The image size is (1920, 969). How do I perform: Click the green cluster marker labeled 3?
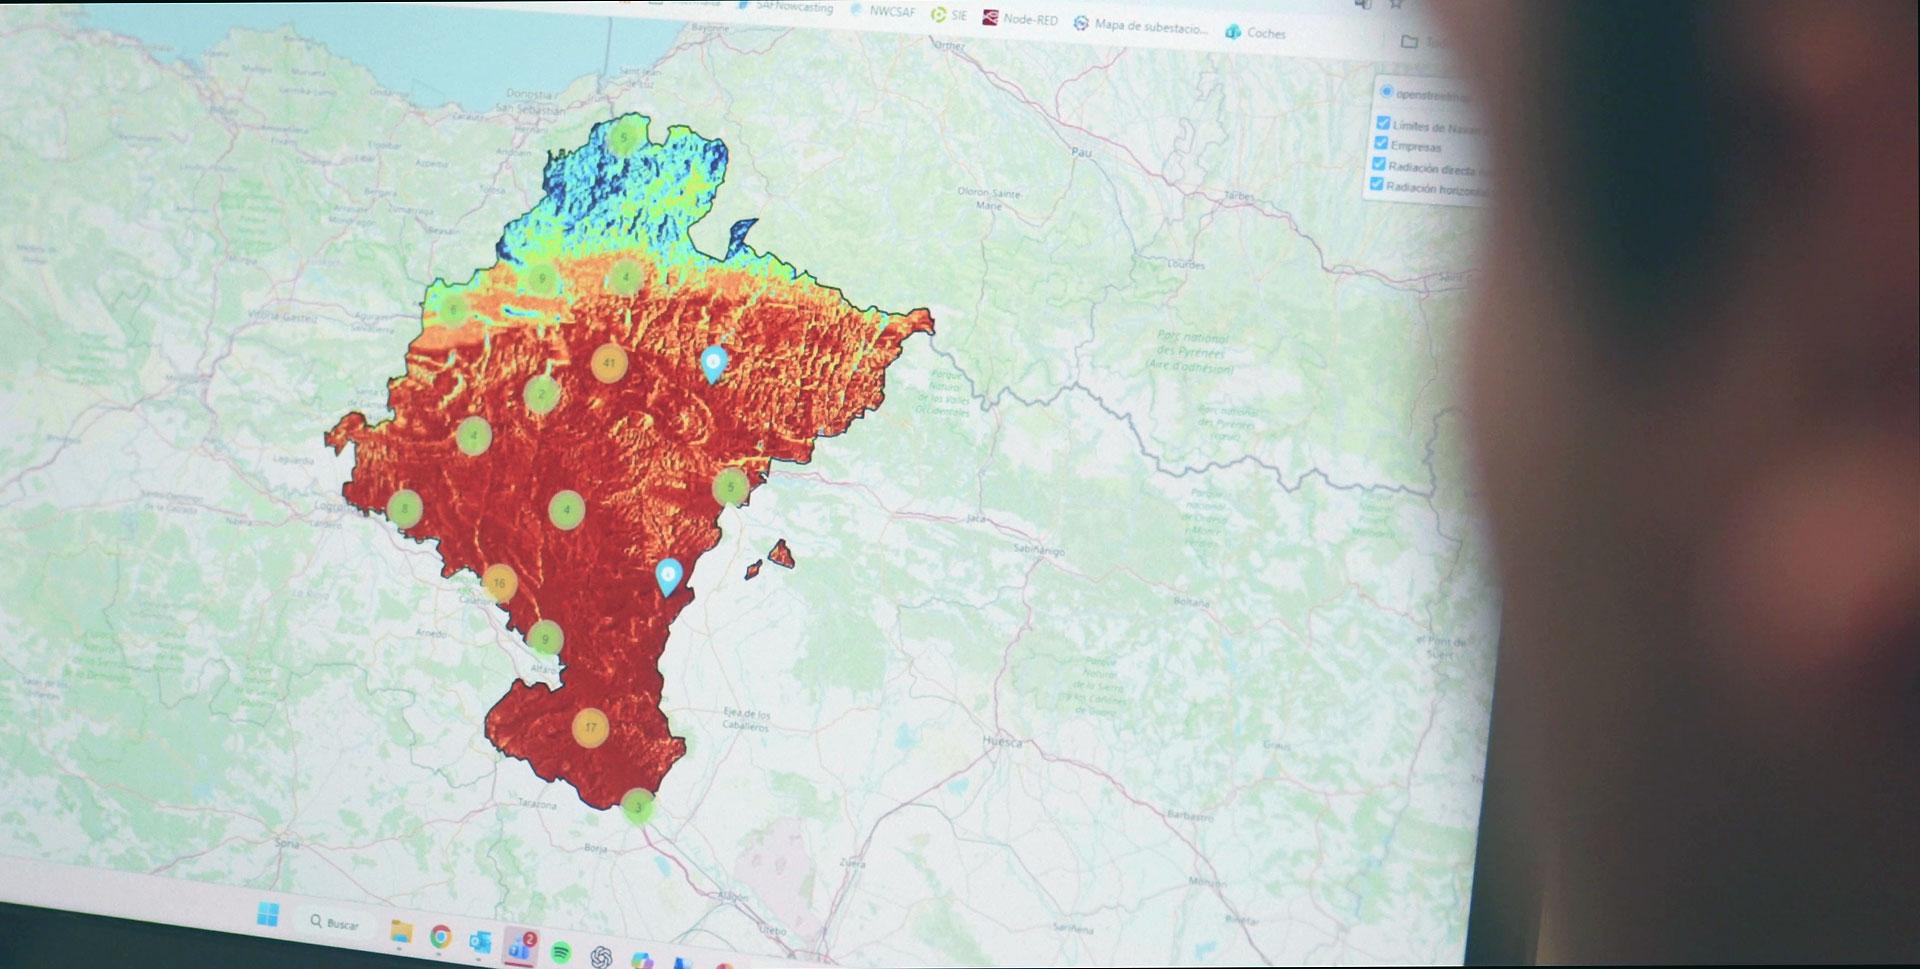click(638, 806)
